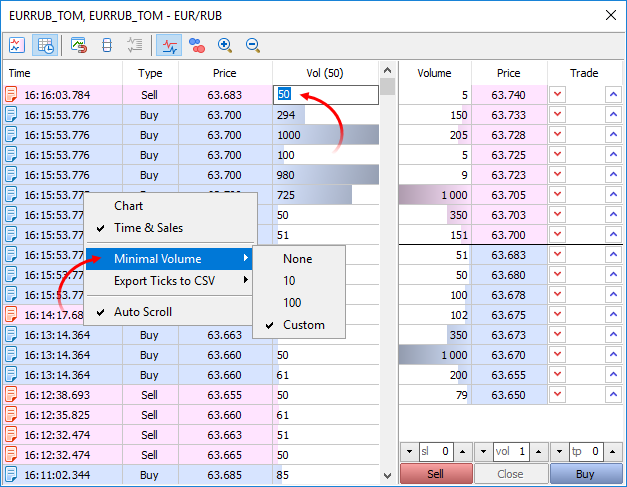Toggle the Auto Scroll option

click(143, 312)
